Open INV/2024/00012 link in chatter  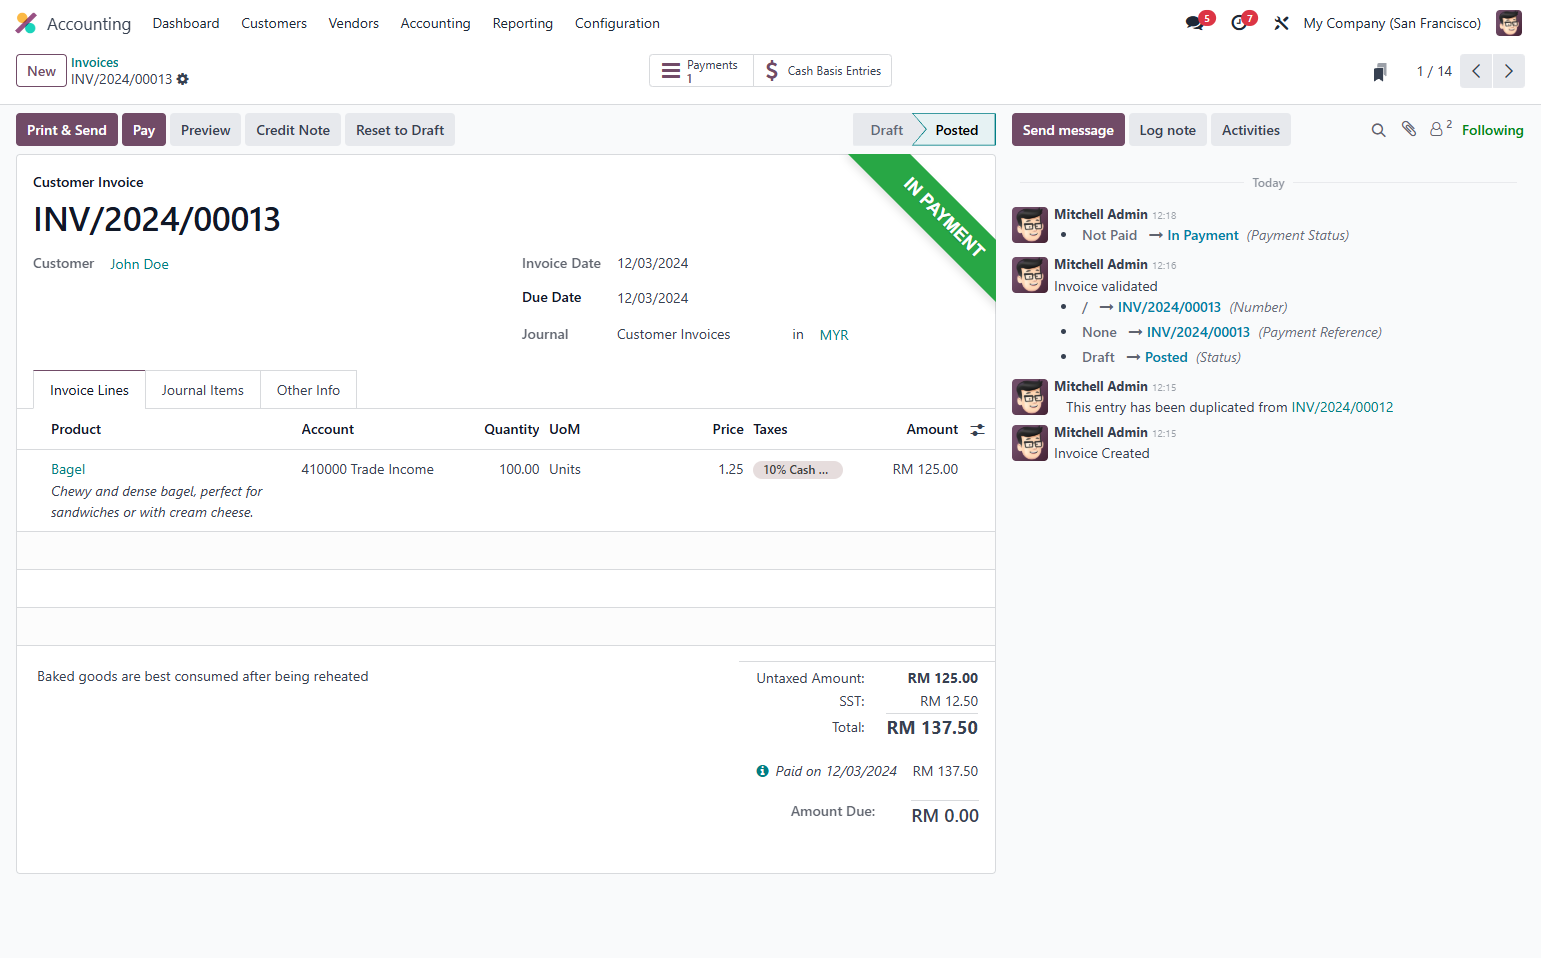pos(1342,407)
